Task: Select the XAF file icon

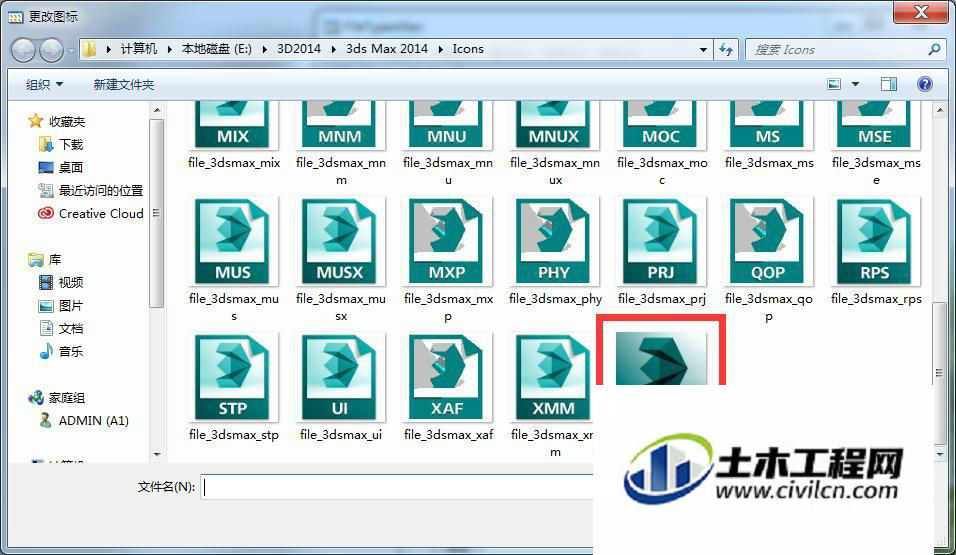Action: [x=448, y=376]
